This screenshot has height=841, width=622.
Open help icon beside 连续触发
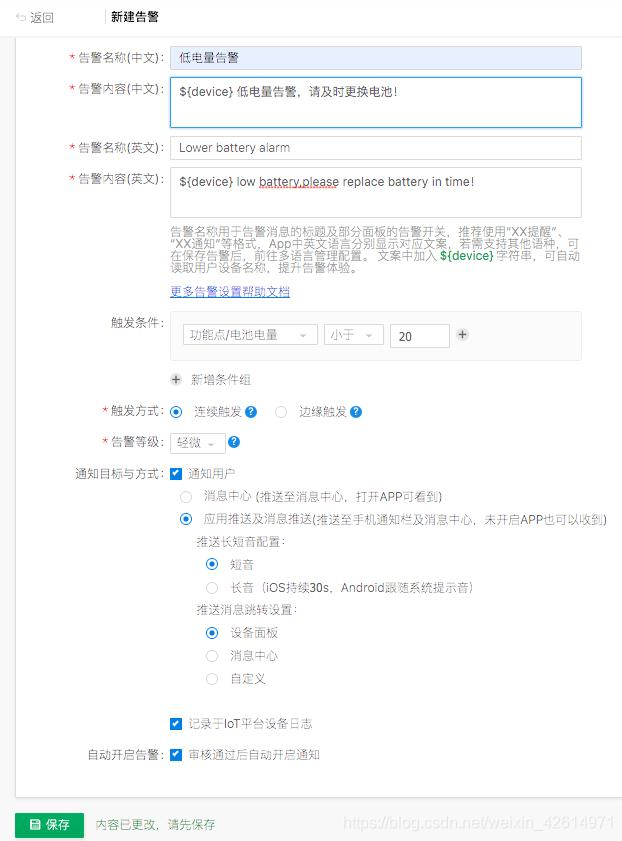[x=251, y=412]
